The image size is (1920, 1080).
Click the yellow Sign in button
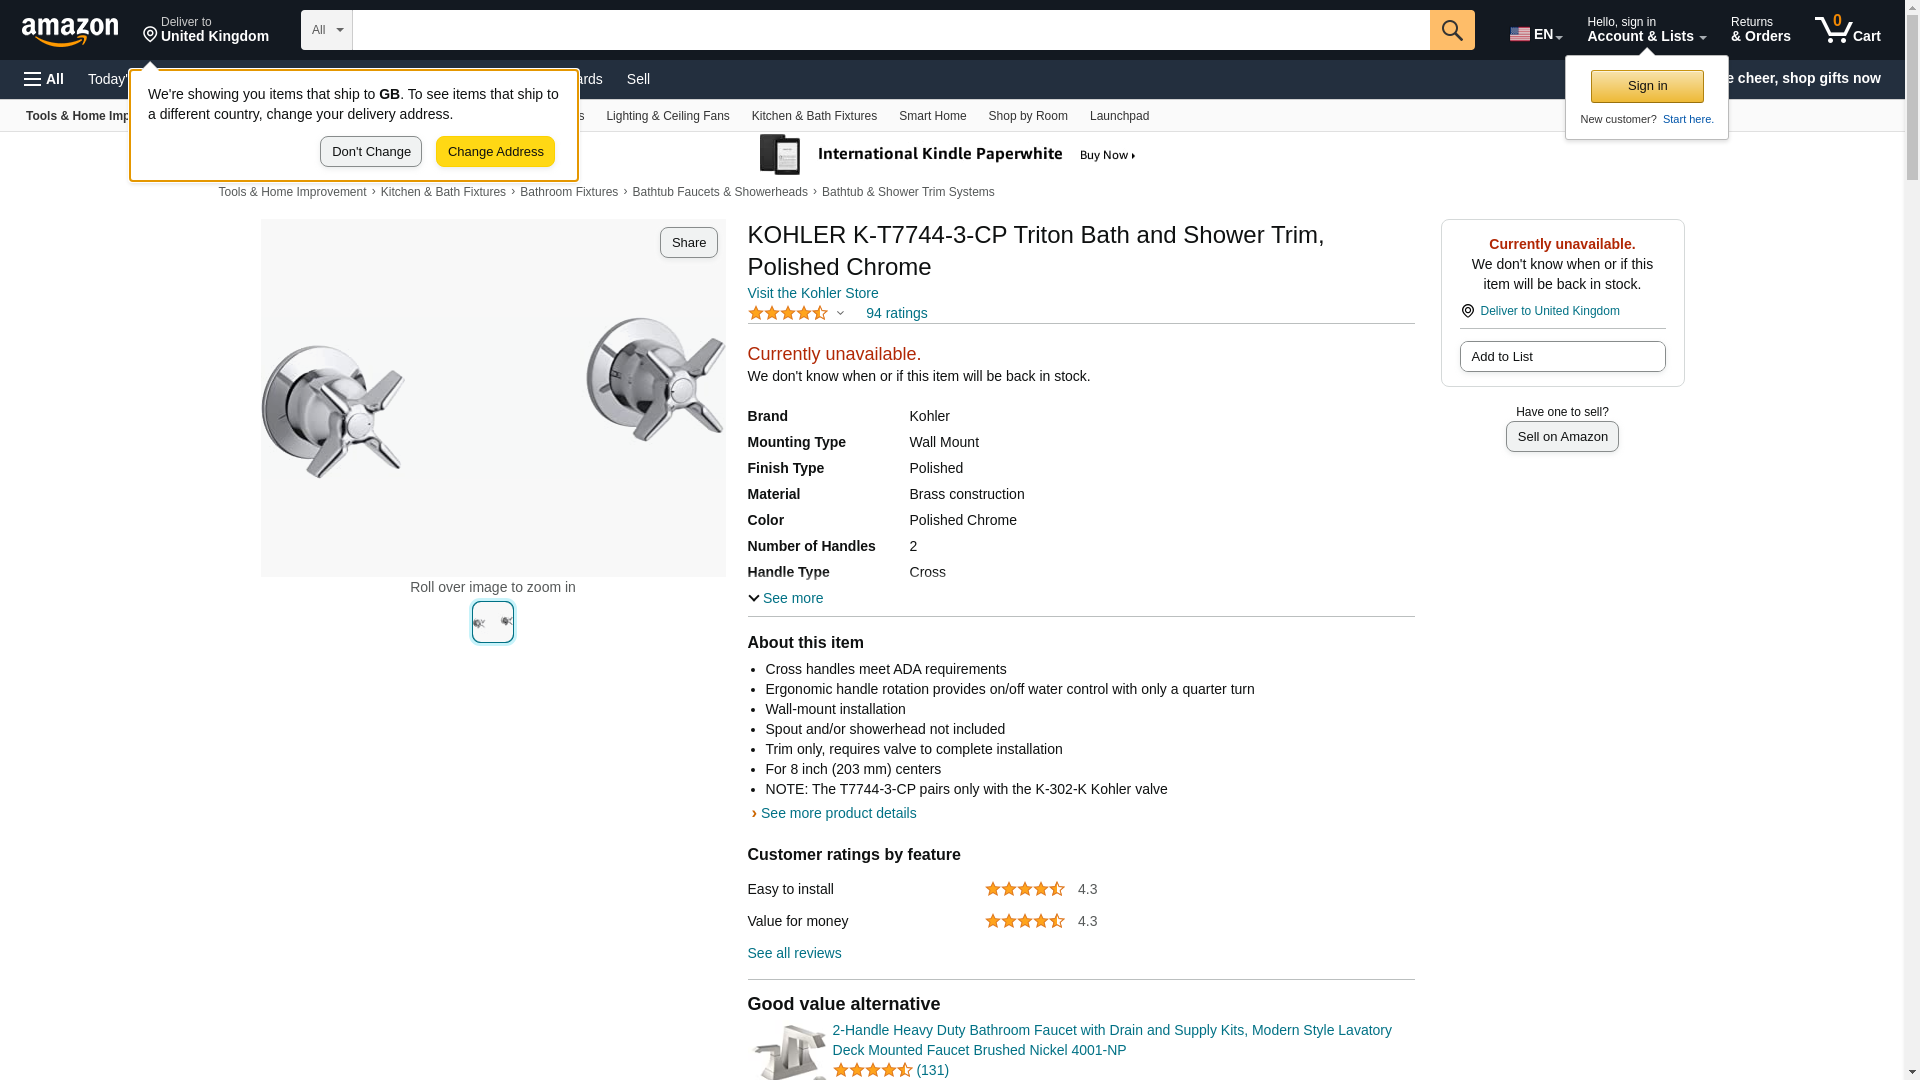(1647, 86)
